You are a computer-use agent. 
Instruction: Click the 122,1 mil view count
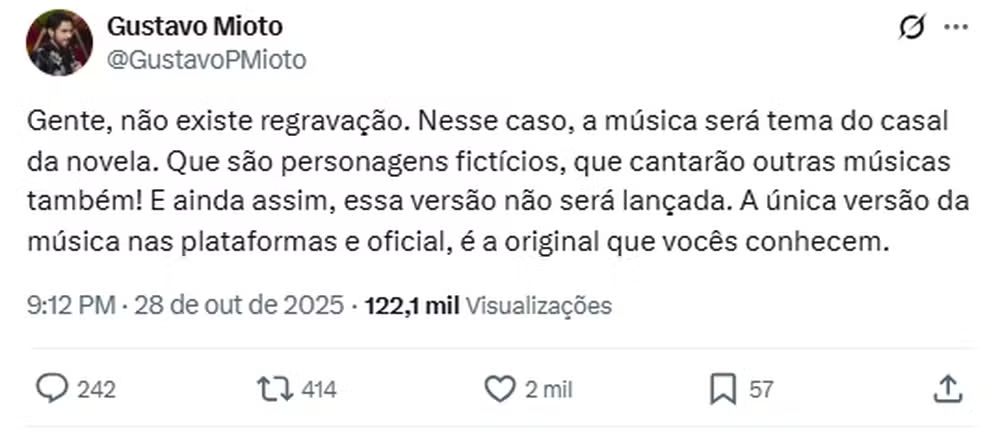(x=412, y=304)
